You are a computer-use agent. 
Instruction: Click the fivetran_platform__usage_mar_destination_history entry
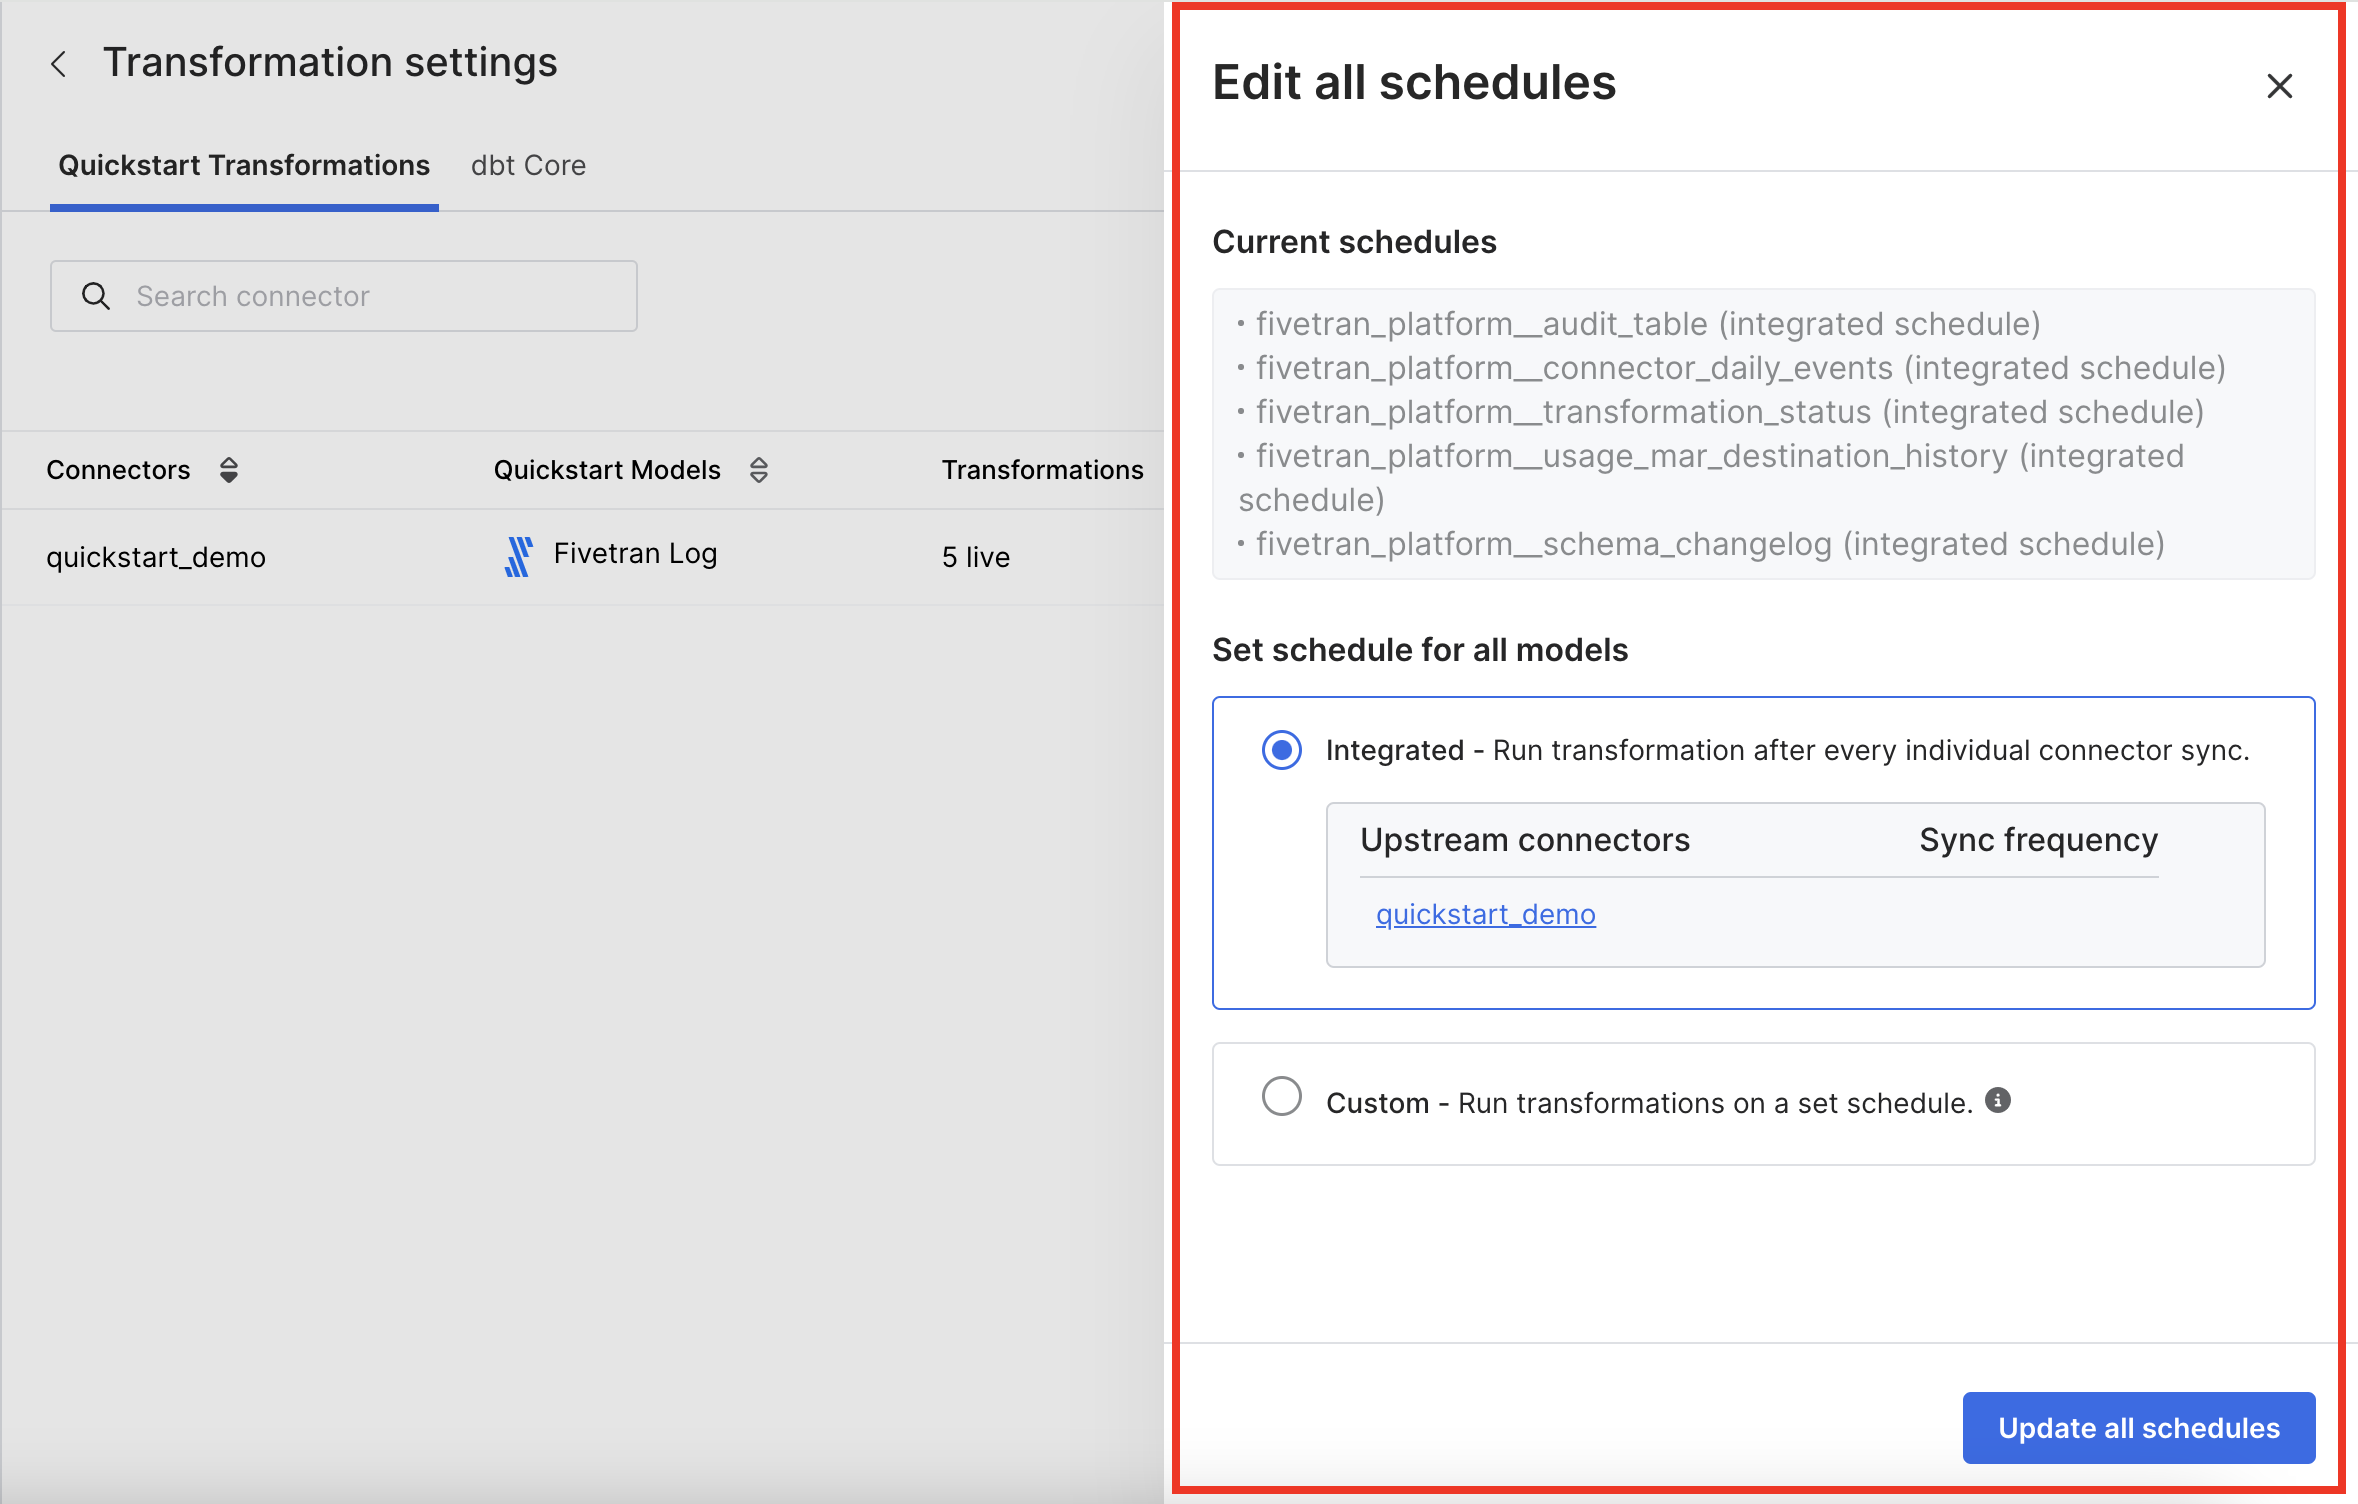tap(1710, 478)
